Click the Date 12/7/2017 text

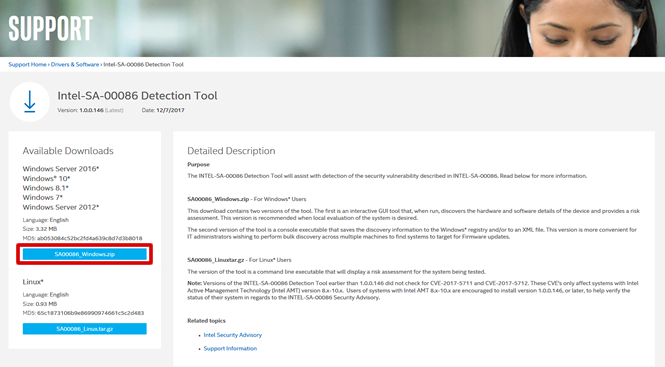[x=163, y=110]
